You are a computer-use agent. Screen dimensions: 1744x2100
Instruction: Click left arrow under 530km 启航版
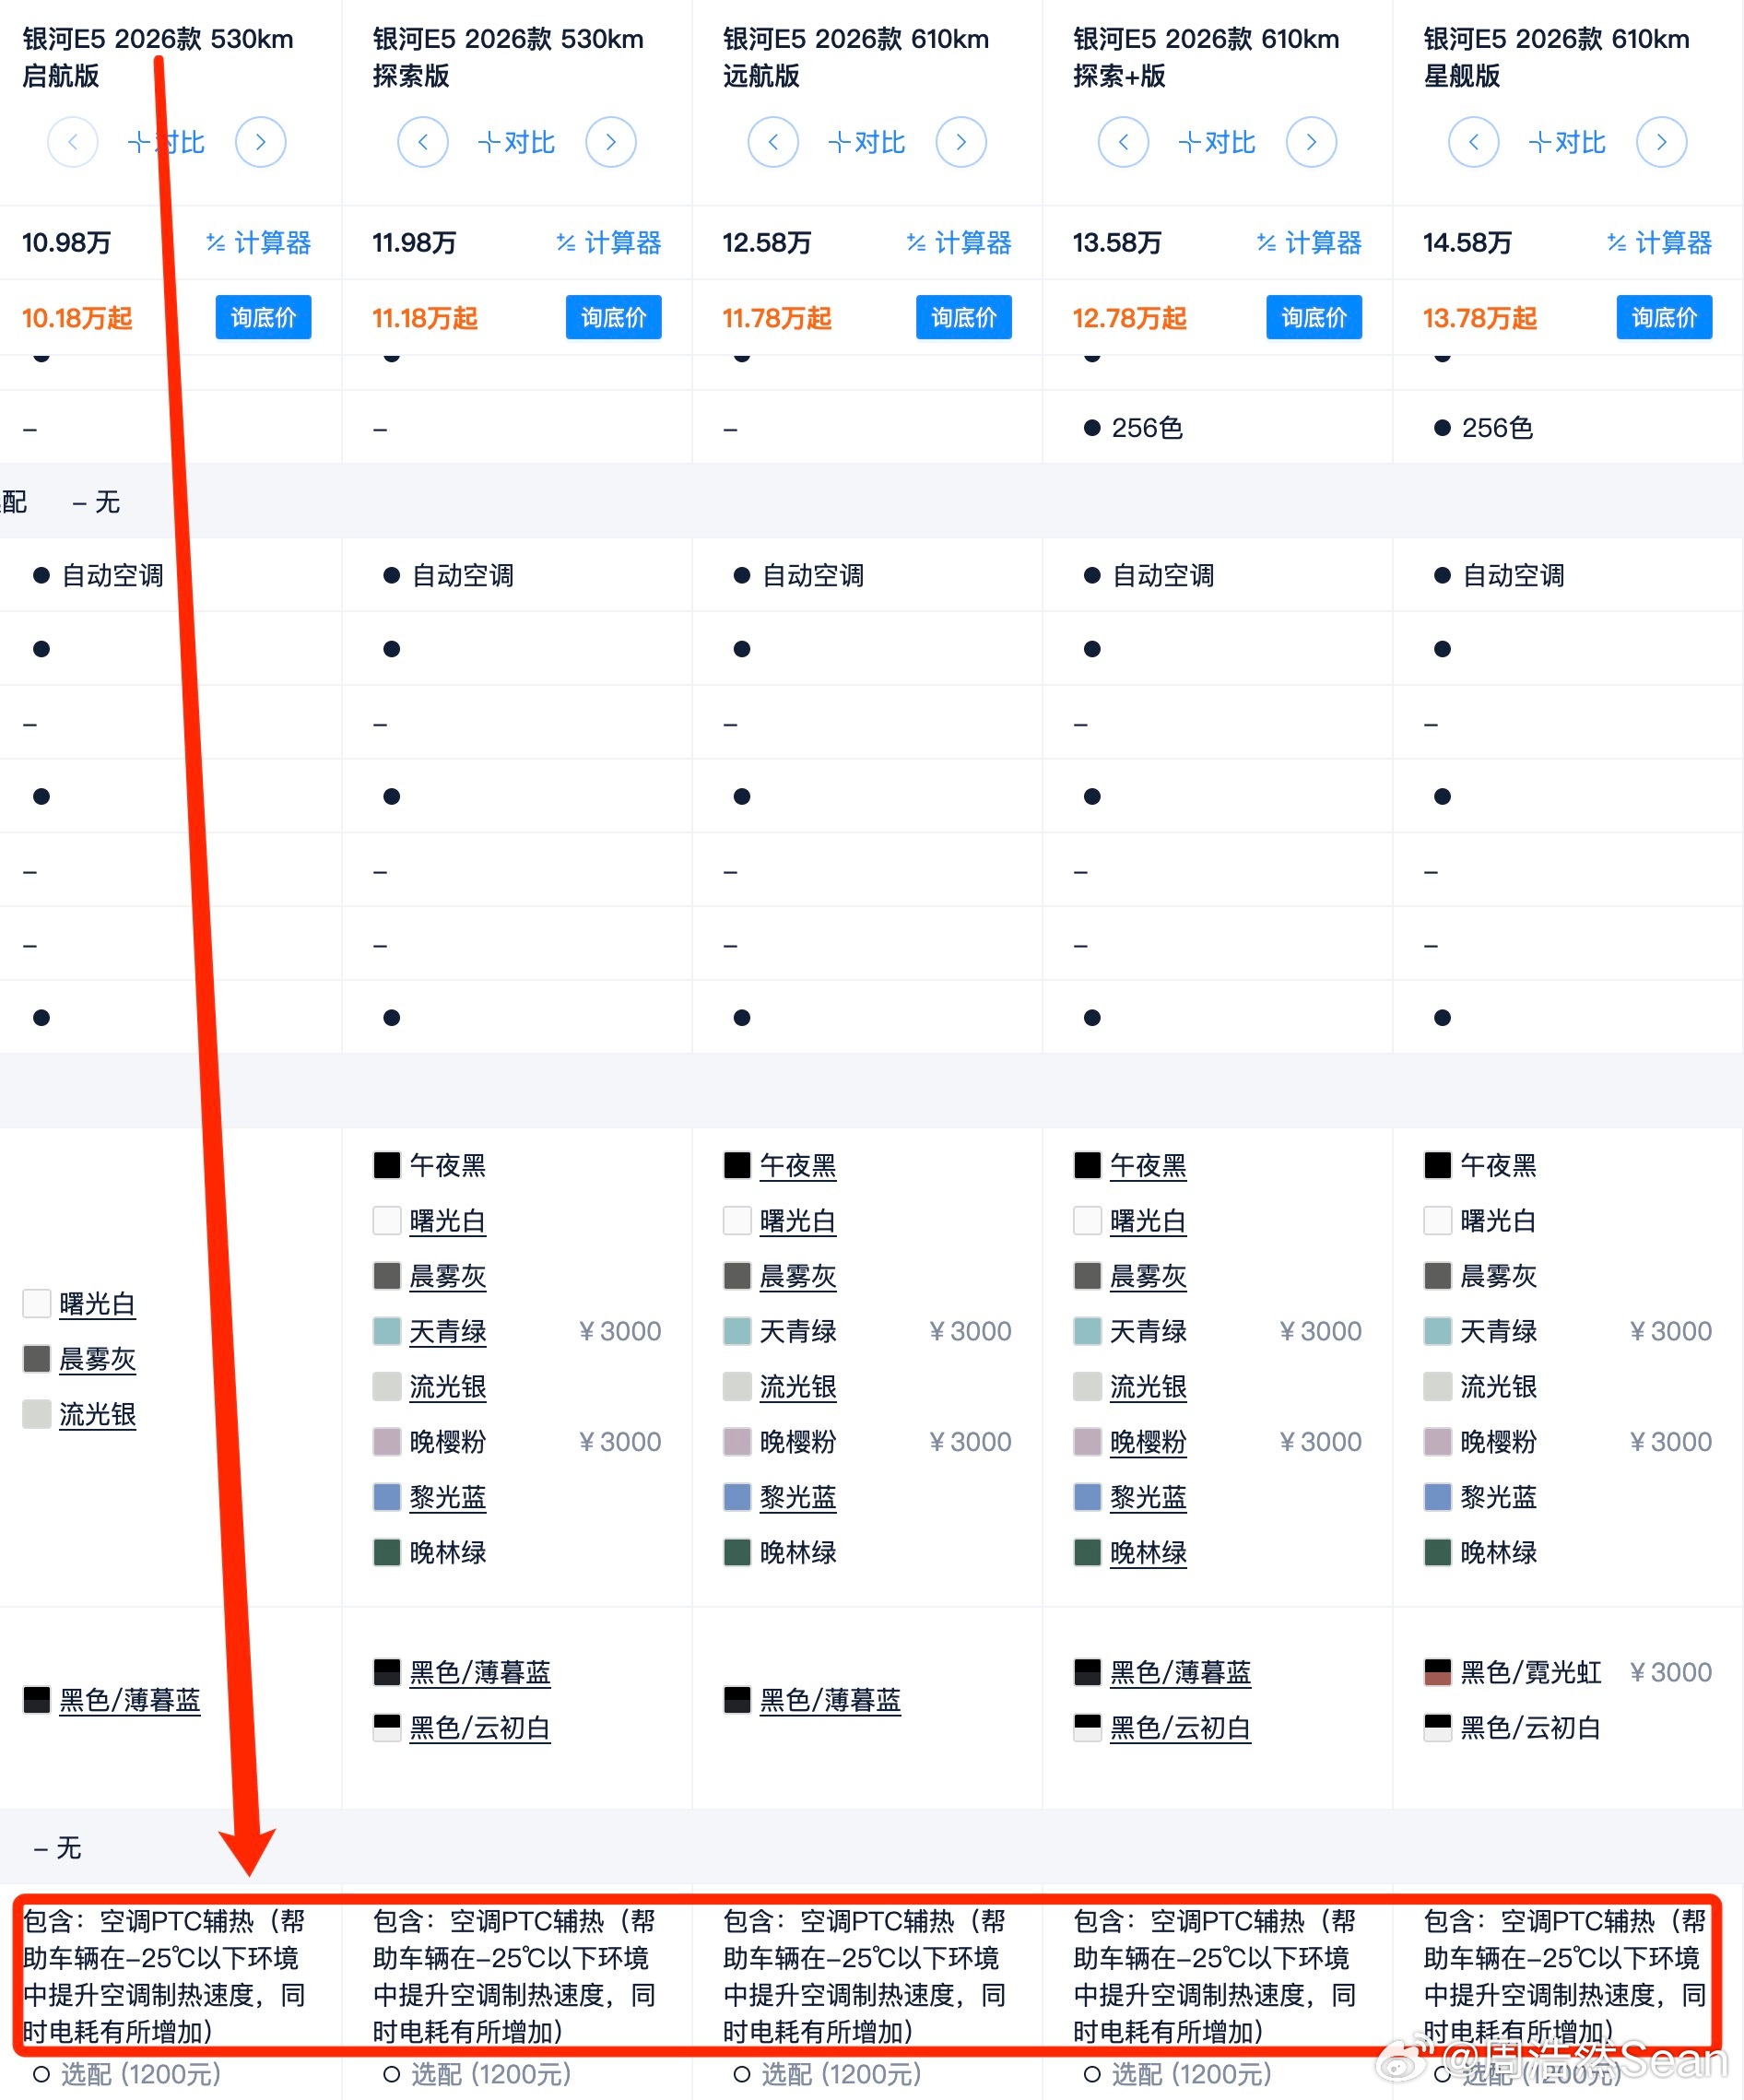73,142
